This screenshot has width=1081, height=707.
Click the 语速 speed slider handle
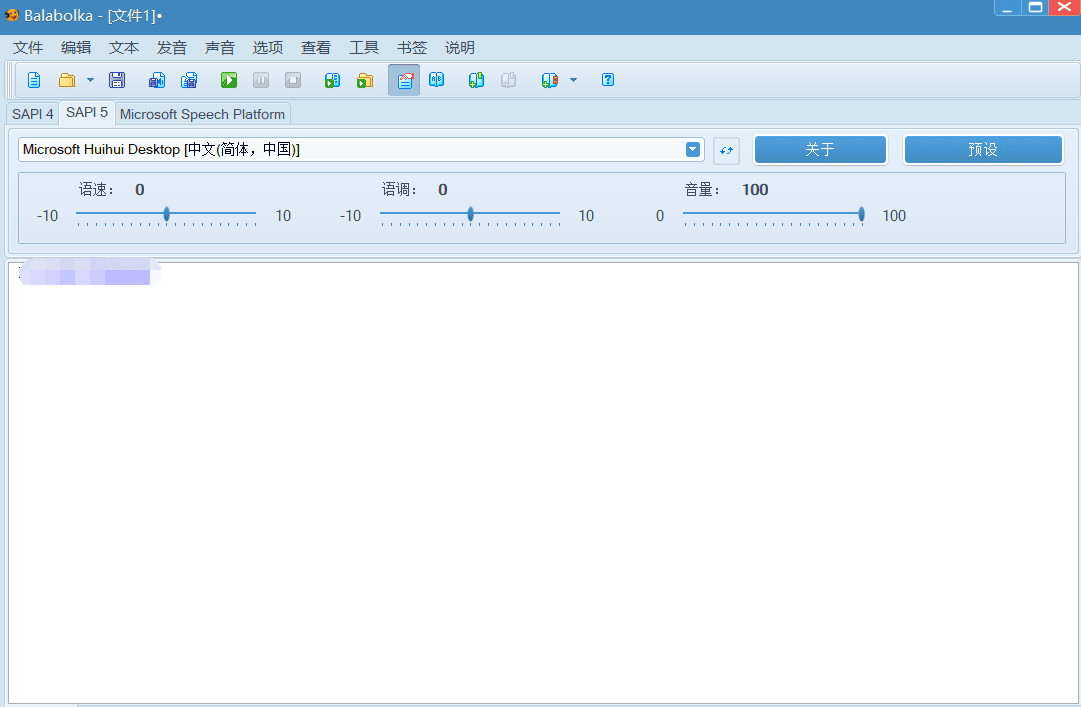click(x=167, y=214)
